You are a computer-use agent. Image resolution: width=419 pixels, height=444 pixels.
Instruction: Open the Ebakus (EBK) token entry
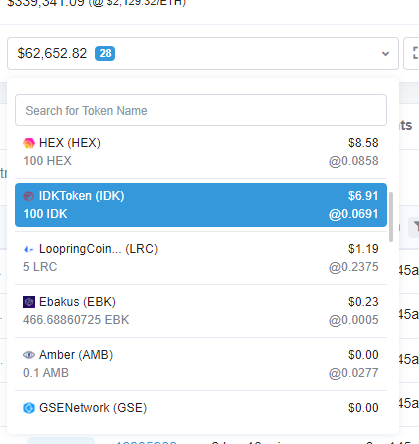click(x=201, y=311)
